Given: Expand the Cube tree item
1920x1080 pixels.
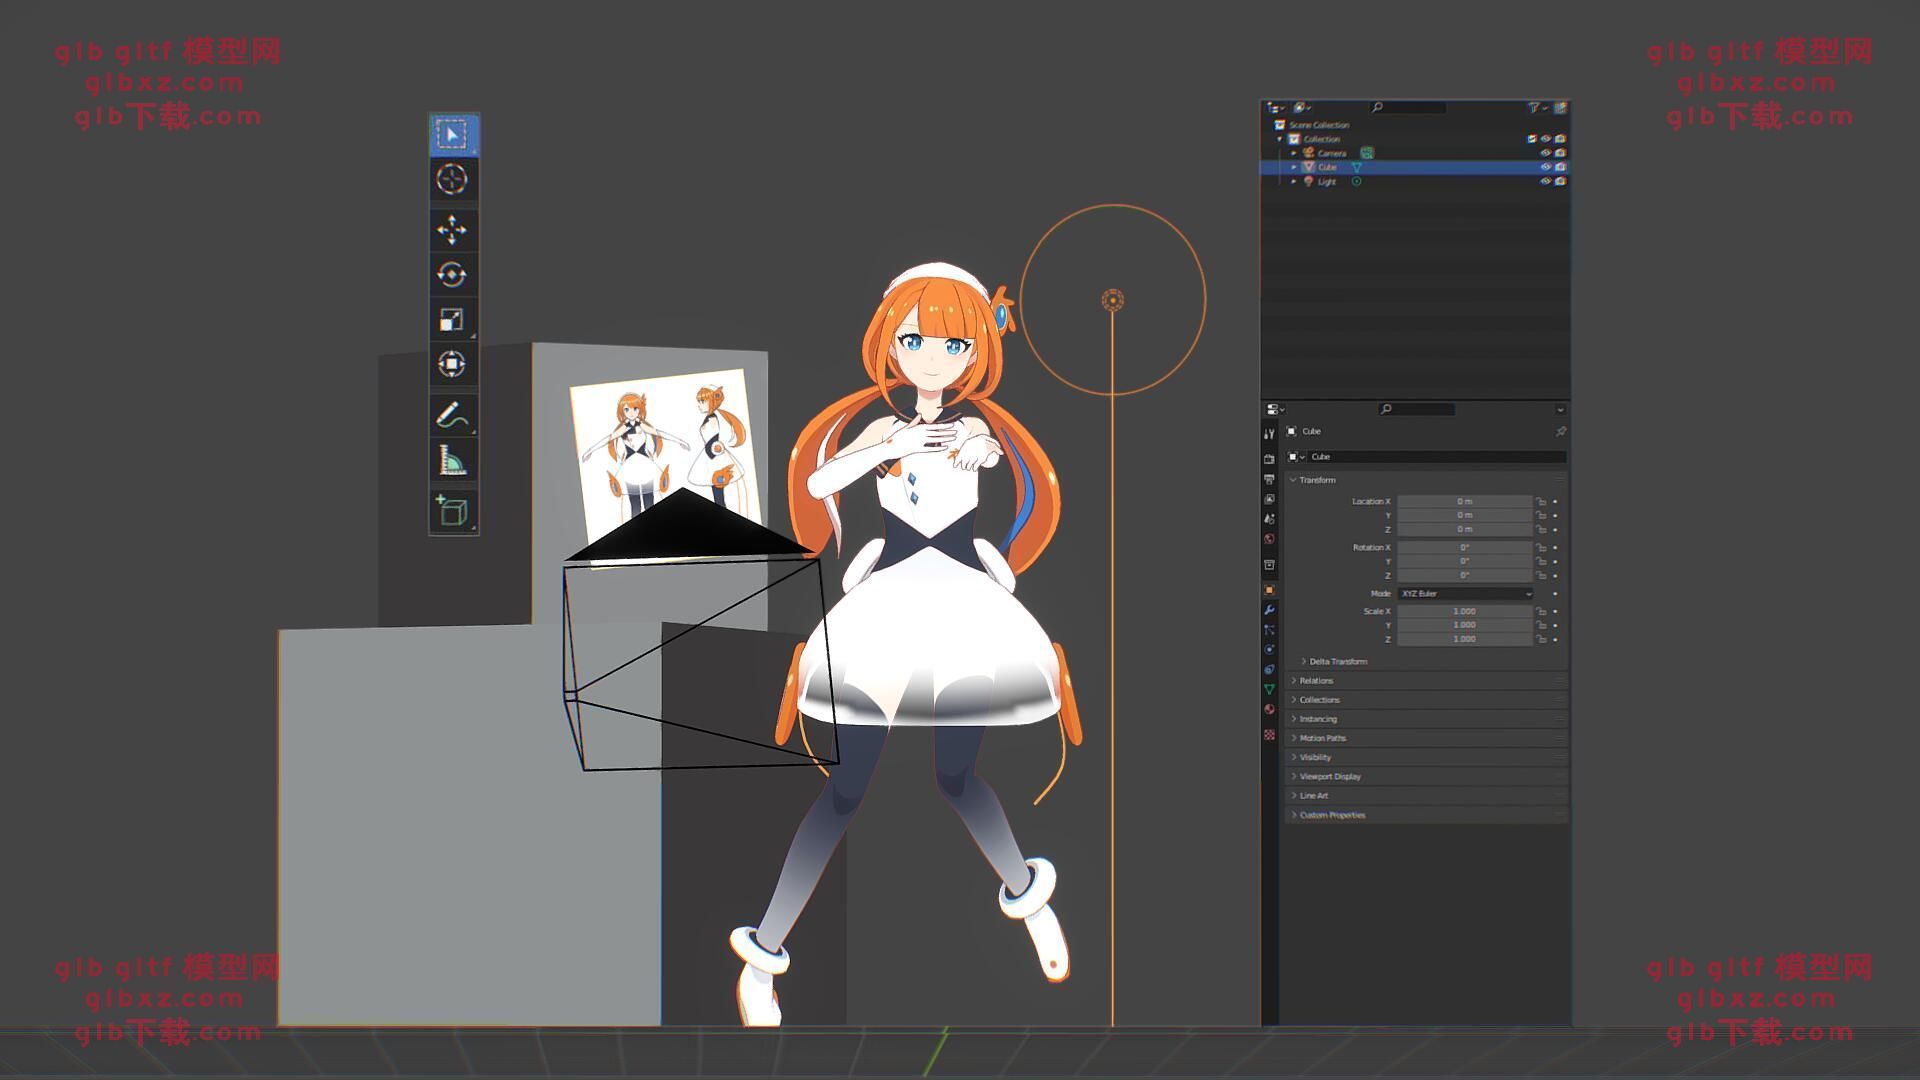Looking at the screenshot, I should pyautogui.click(x=1293, y=167).
